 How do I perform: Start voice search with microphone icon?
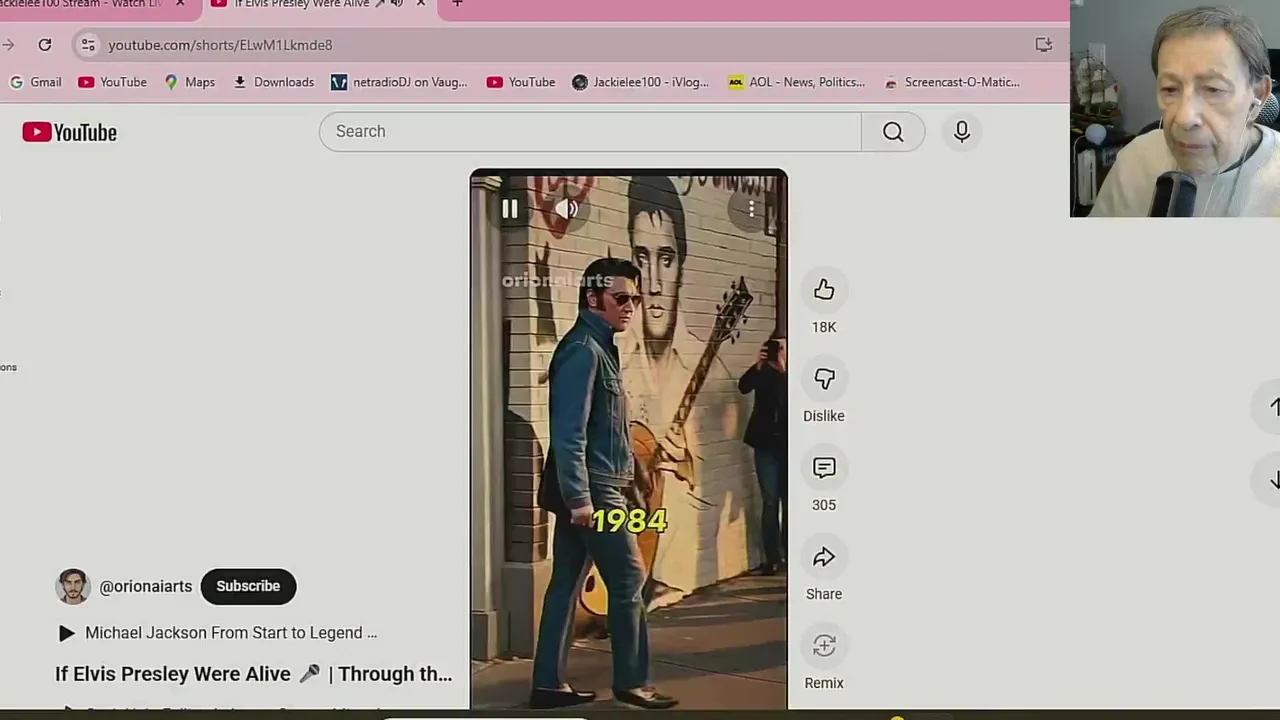[x=962, y=131]
